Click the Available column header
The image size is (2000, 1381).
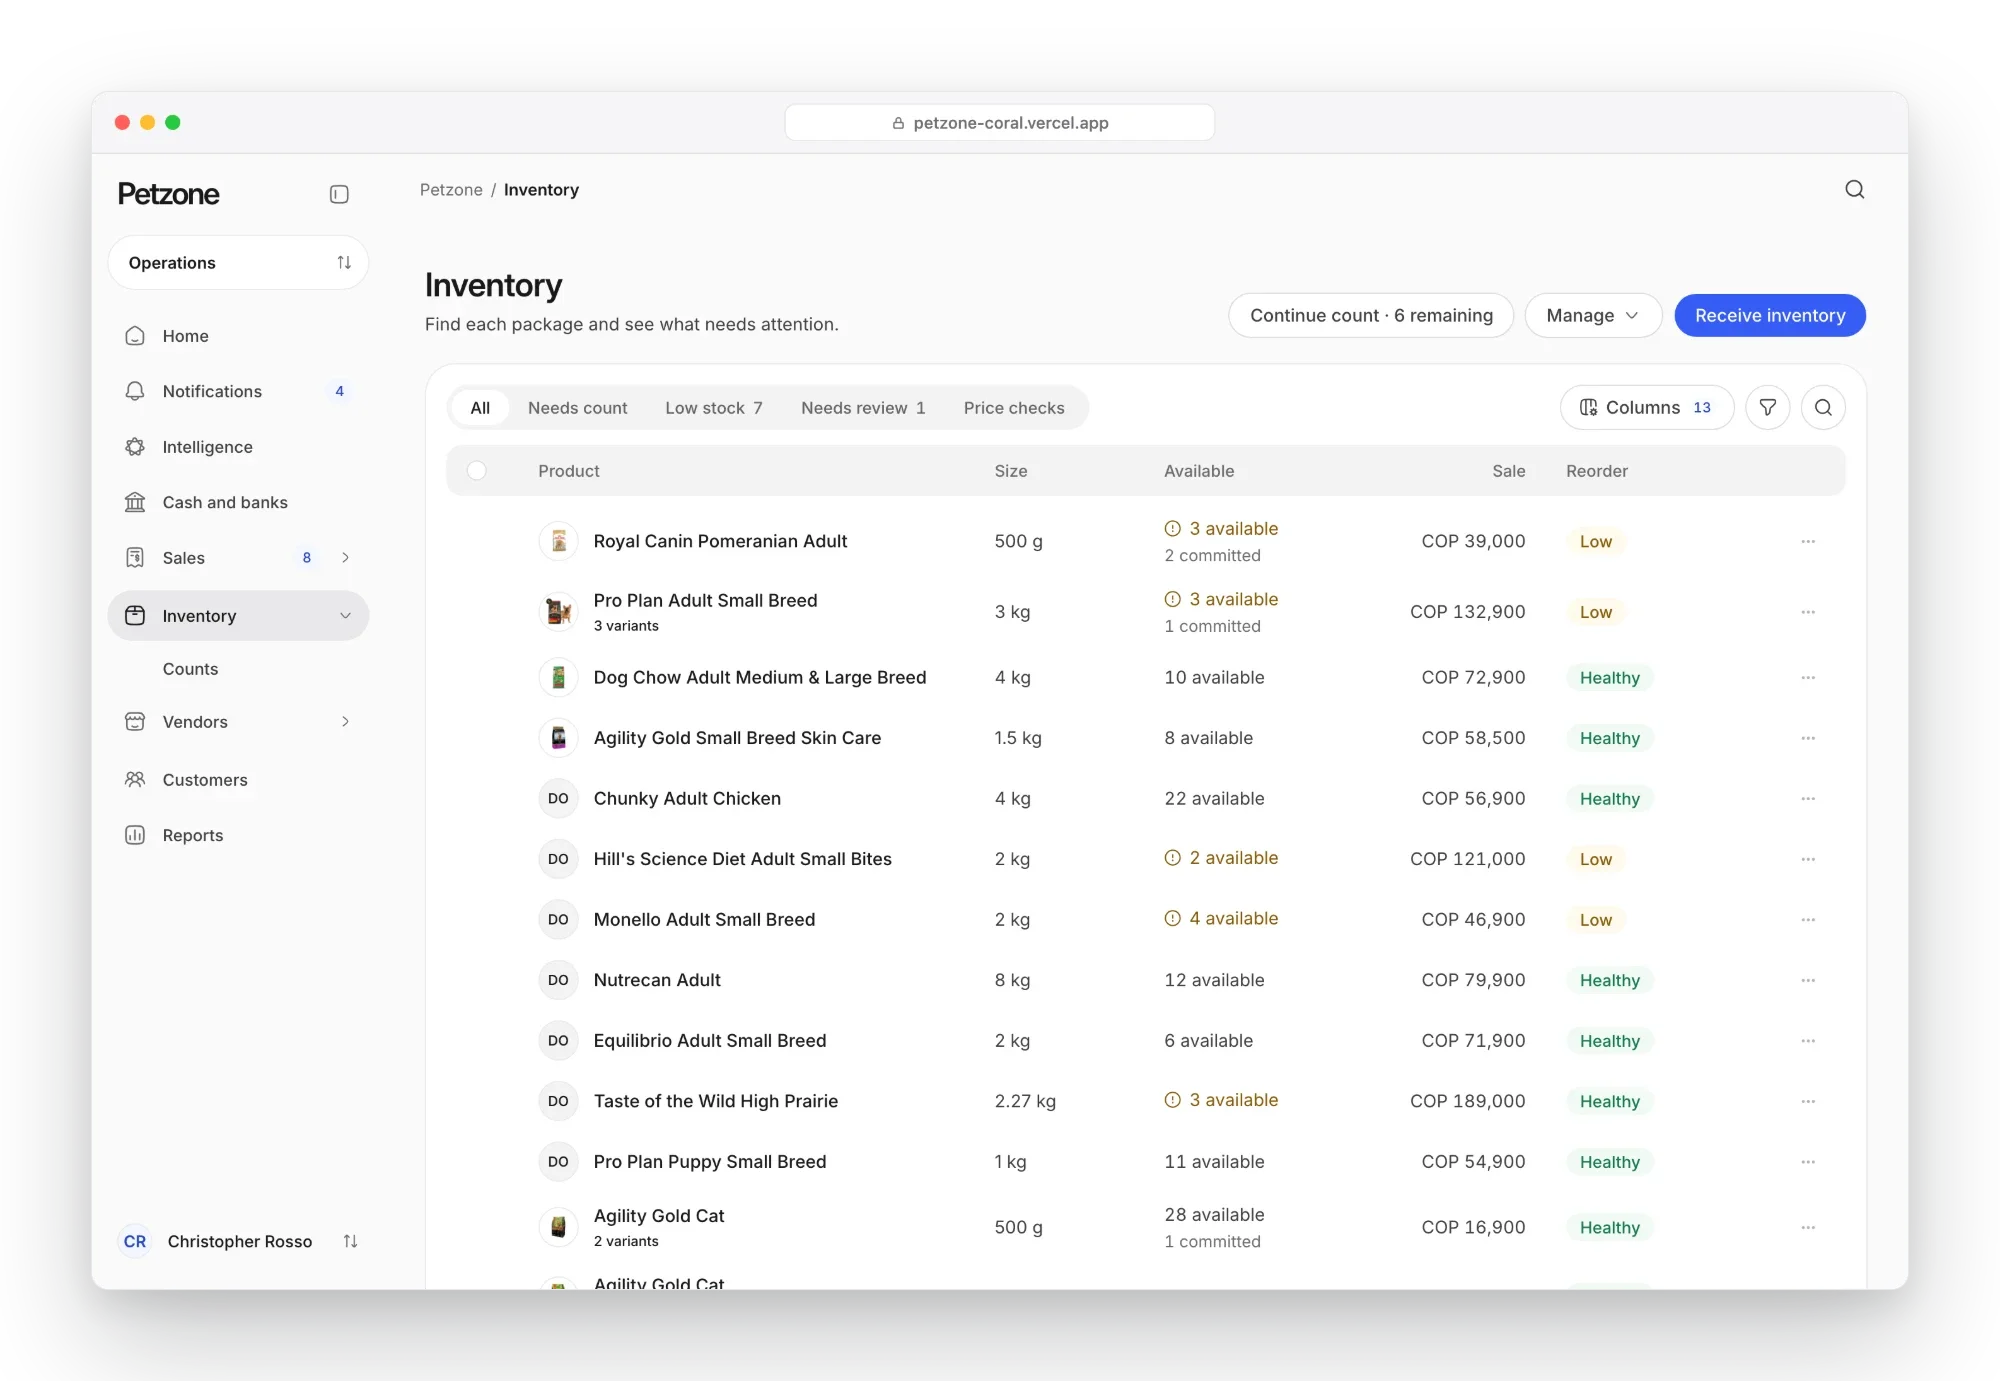(1199, 471)
